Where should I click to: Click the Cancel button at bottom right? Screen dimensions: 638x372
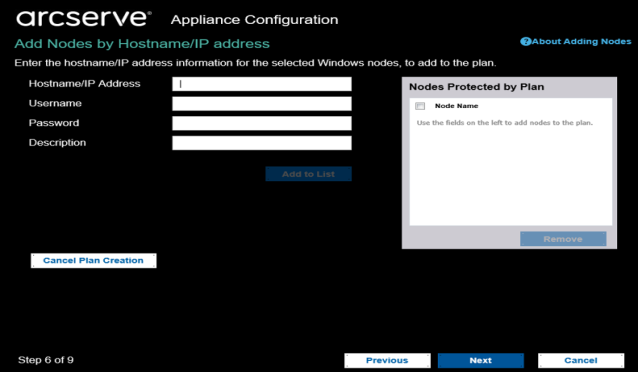(x=581, y=360)
